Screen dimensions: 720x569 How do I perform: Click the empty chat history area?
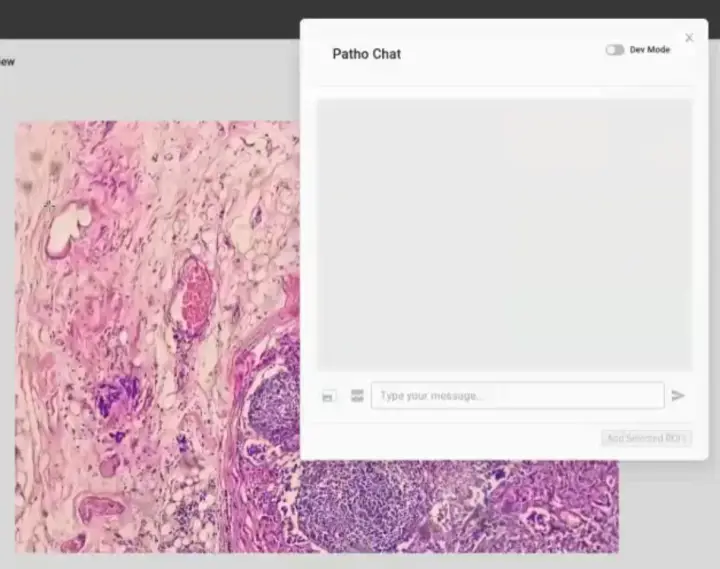504,235
